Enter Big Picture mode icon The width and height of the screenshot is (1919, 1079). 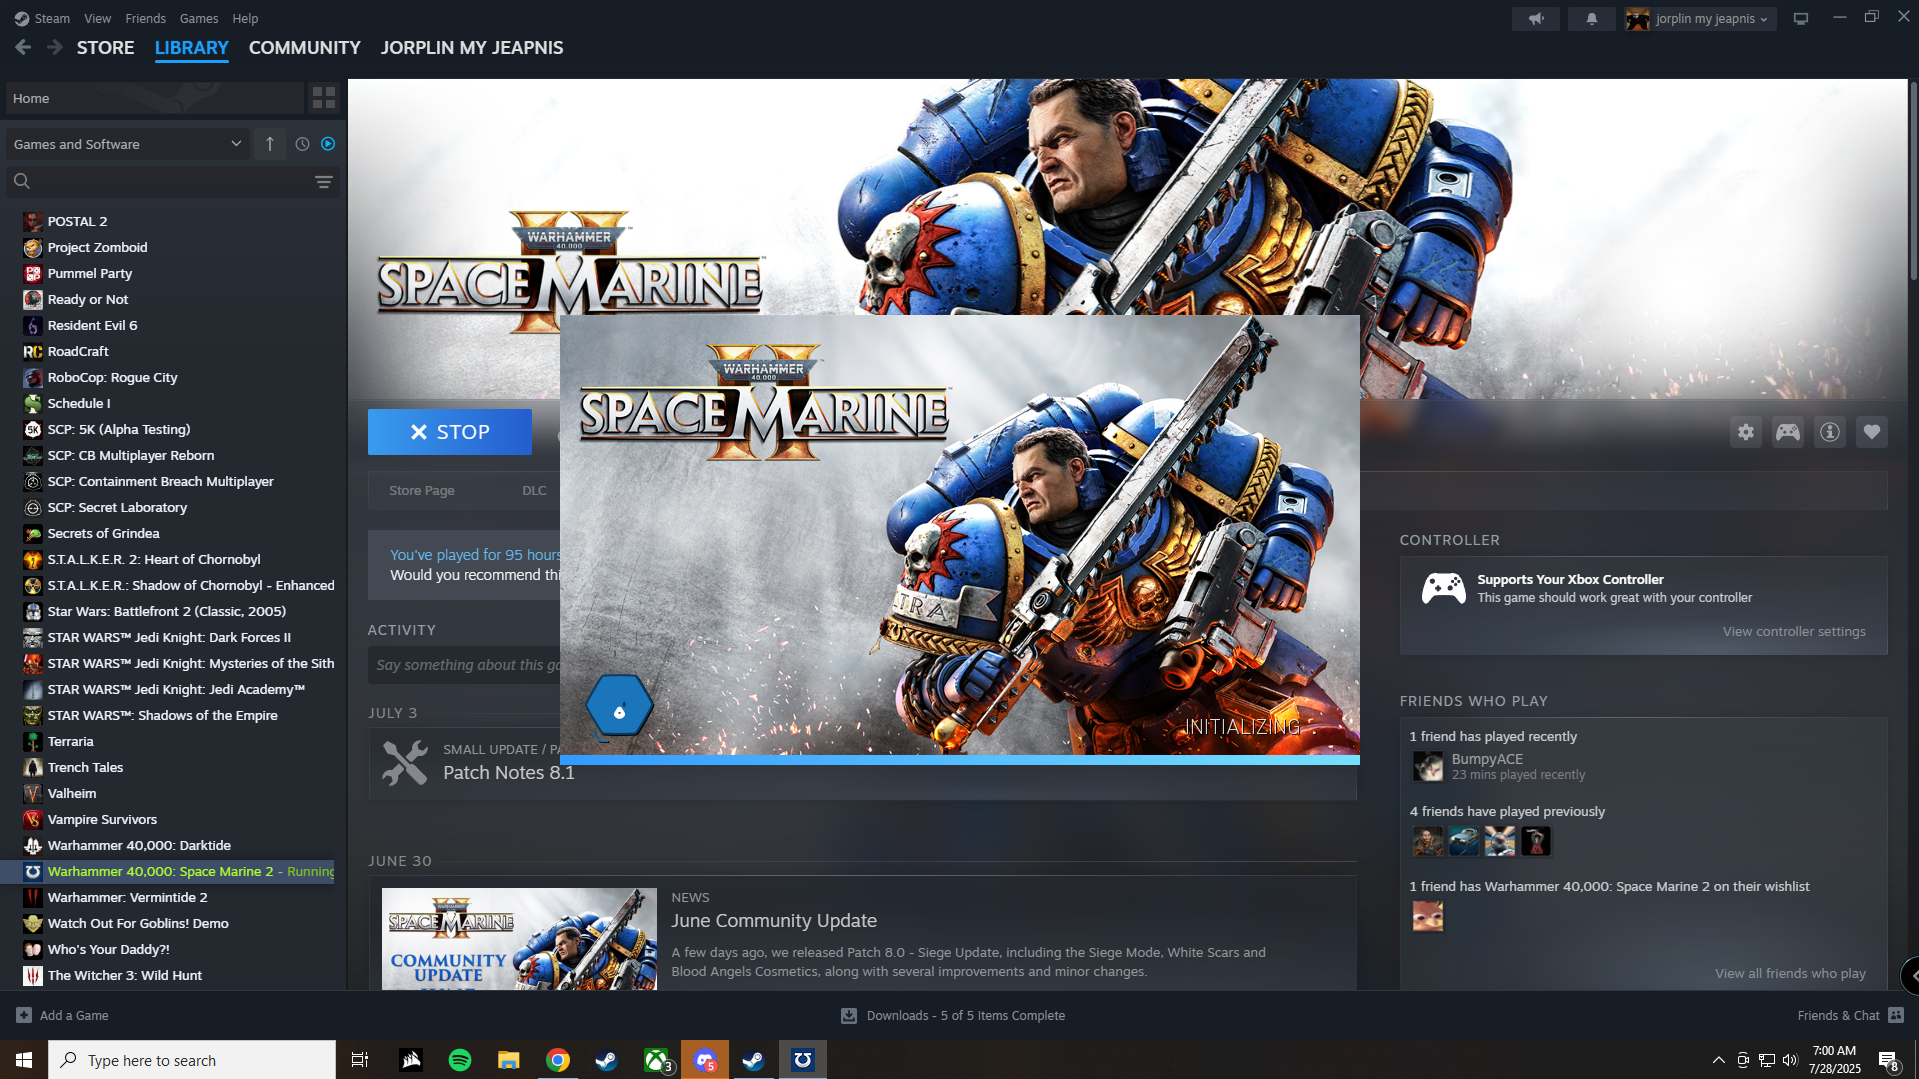pos(1801,18)
